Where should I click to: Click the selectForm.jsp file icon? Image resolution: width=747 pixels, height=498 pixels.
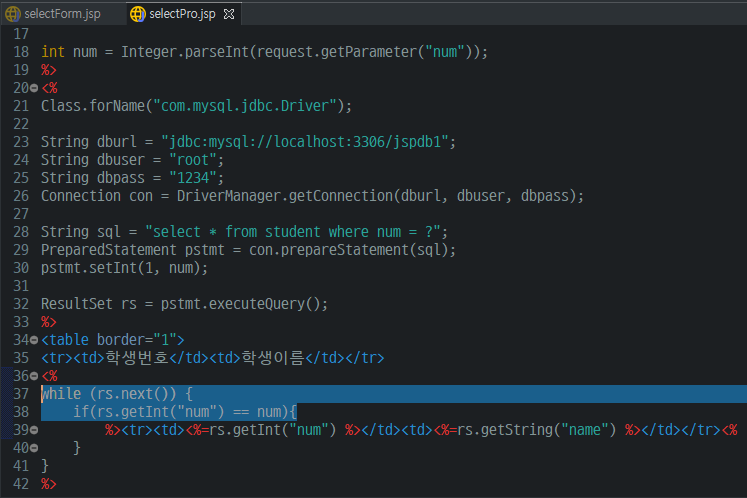[12, 14]
